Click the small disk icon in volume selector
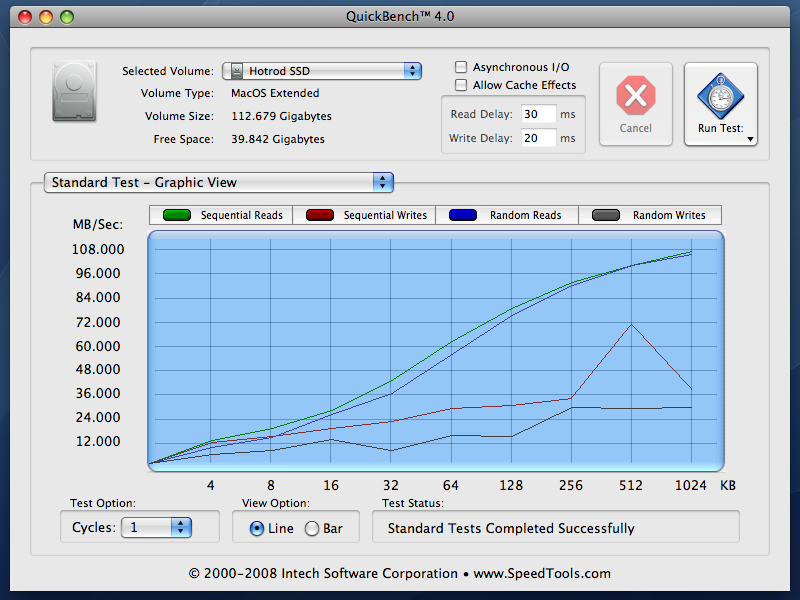Image resolution: width=800 pixels, height=600 pixels. pos(237,71)
